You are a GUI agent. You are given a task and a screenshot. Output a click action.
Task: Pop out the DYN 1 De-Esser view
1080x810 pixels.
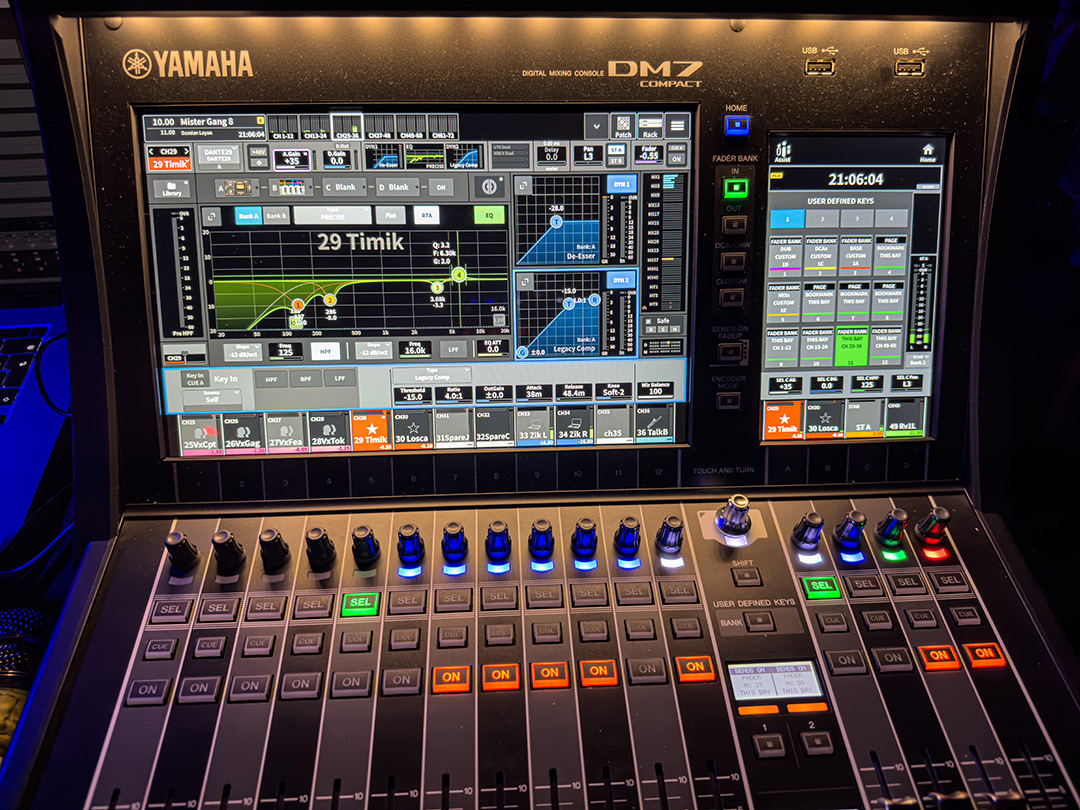point(524,185)
